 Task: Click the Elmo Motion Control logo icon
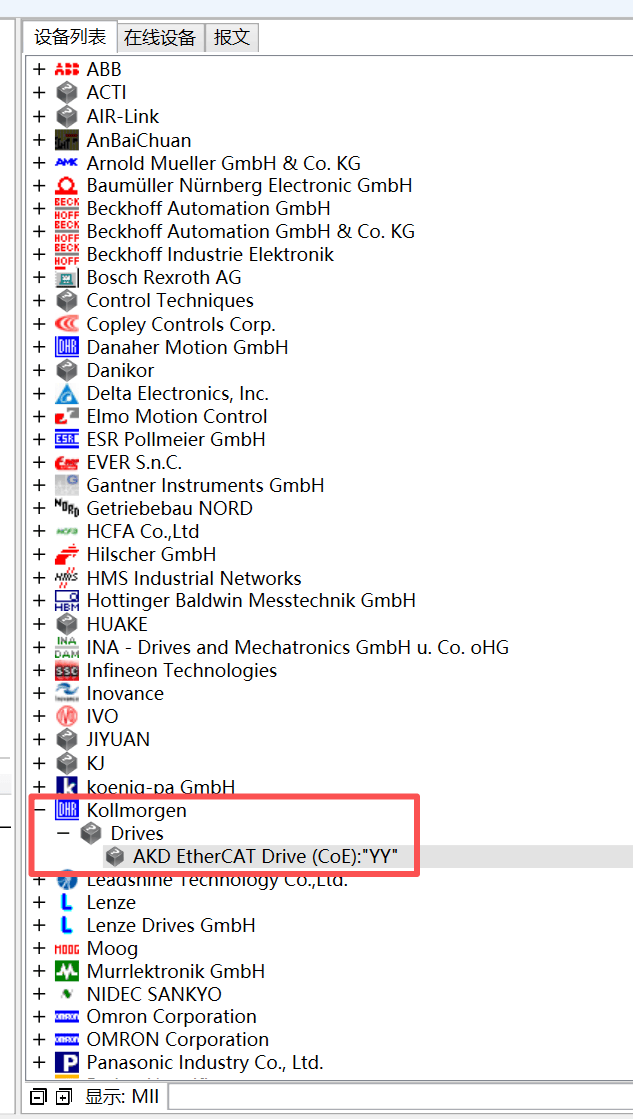[x=66, y=416]
